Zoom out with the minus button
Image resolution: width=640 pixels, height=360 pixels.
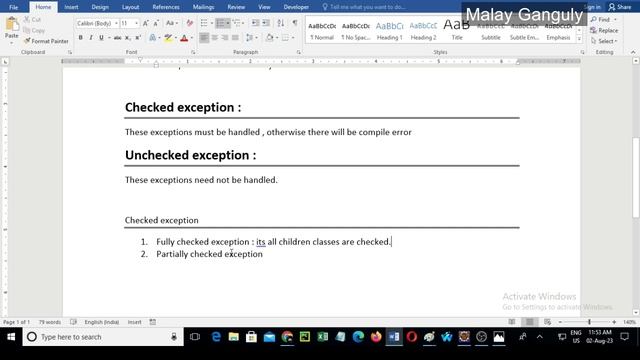tap(560, 322)
